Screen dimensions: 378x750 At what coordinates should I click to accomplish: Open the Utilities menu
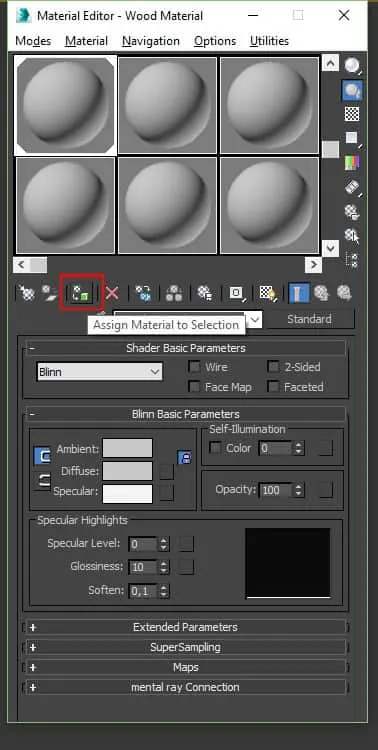pos(269,41)
